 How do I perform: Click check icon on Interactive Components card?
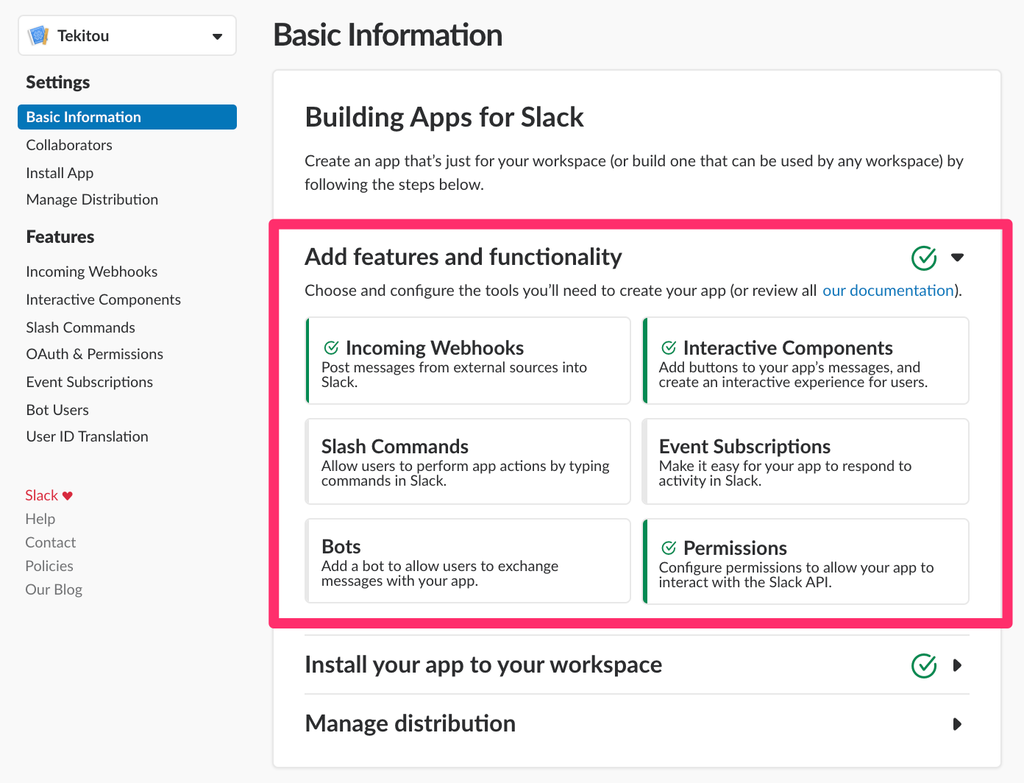click(x=669, y=347)
